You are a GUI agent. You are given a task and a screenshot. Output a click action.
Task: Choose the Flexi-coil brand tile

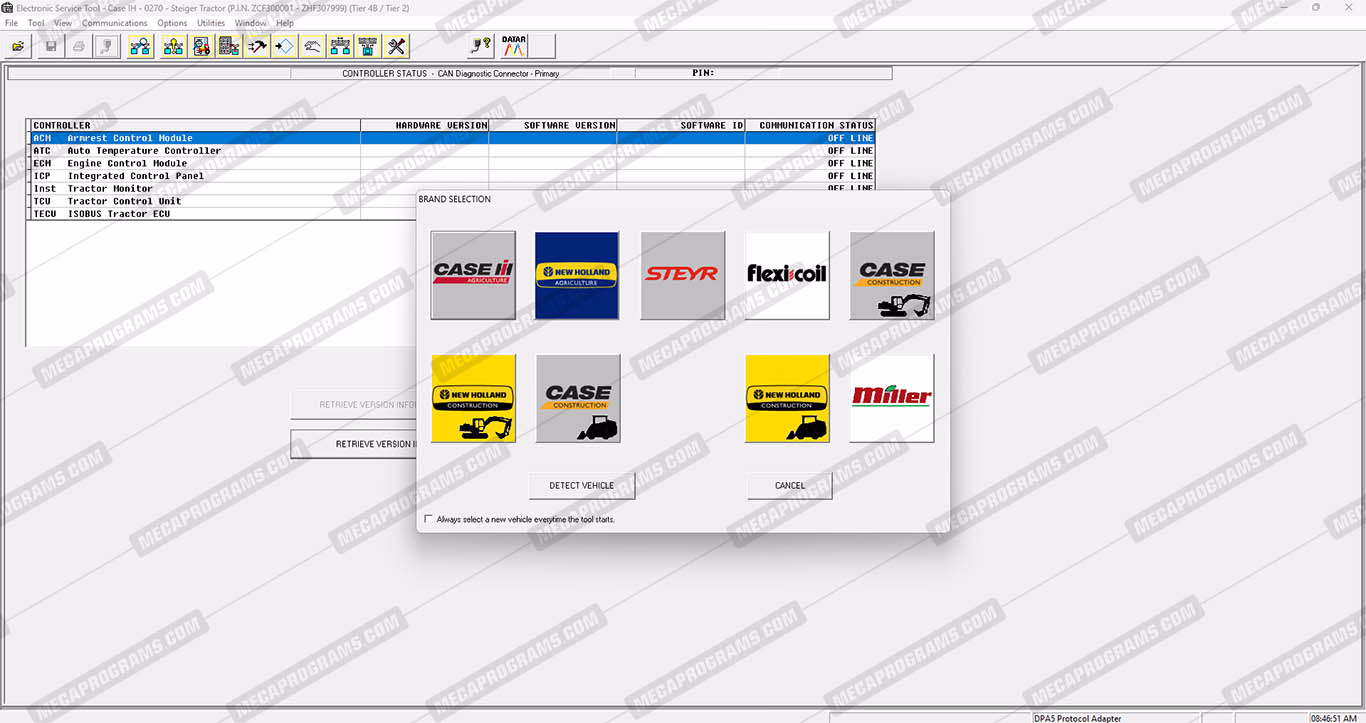tap(787, 276)
